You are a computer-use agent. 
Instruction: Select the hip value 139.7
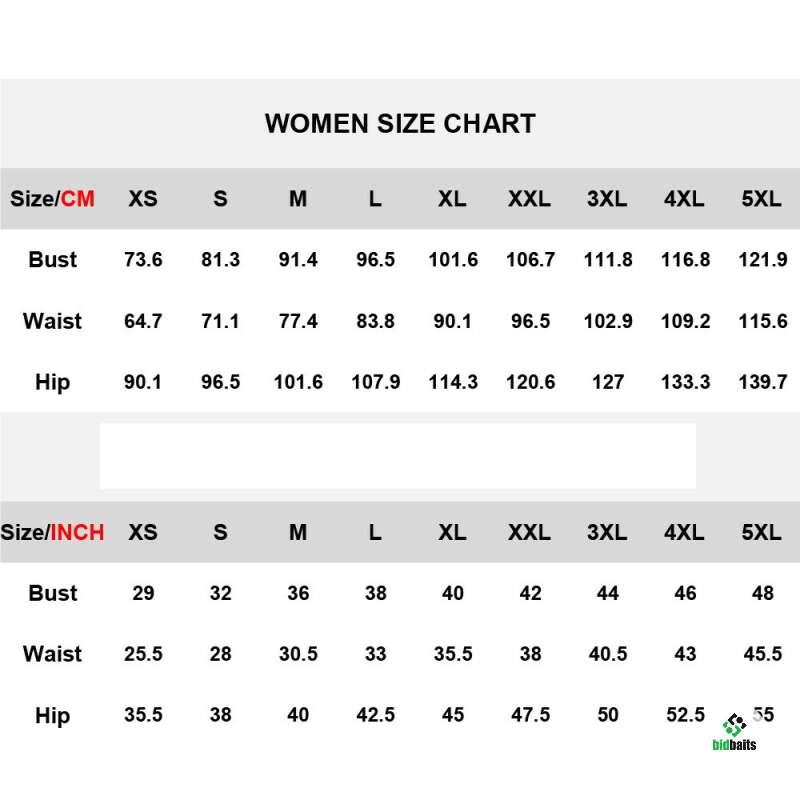tap(763, 382)
